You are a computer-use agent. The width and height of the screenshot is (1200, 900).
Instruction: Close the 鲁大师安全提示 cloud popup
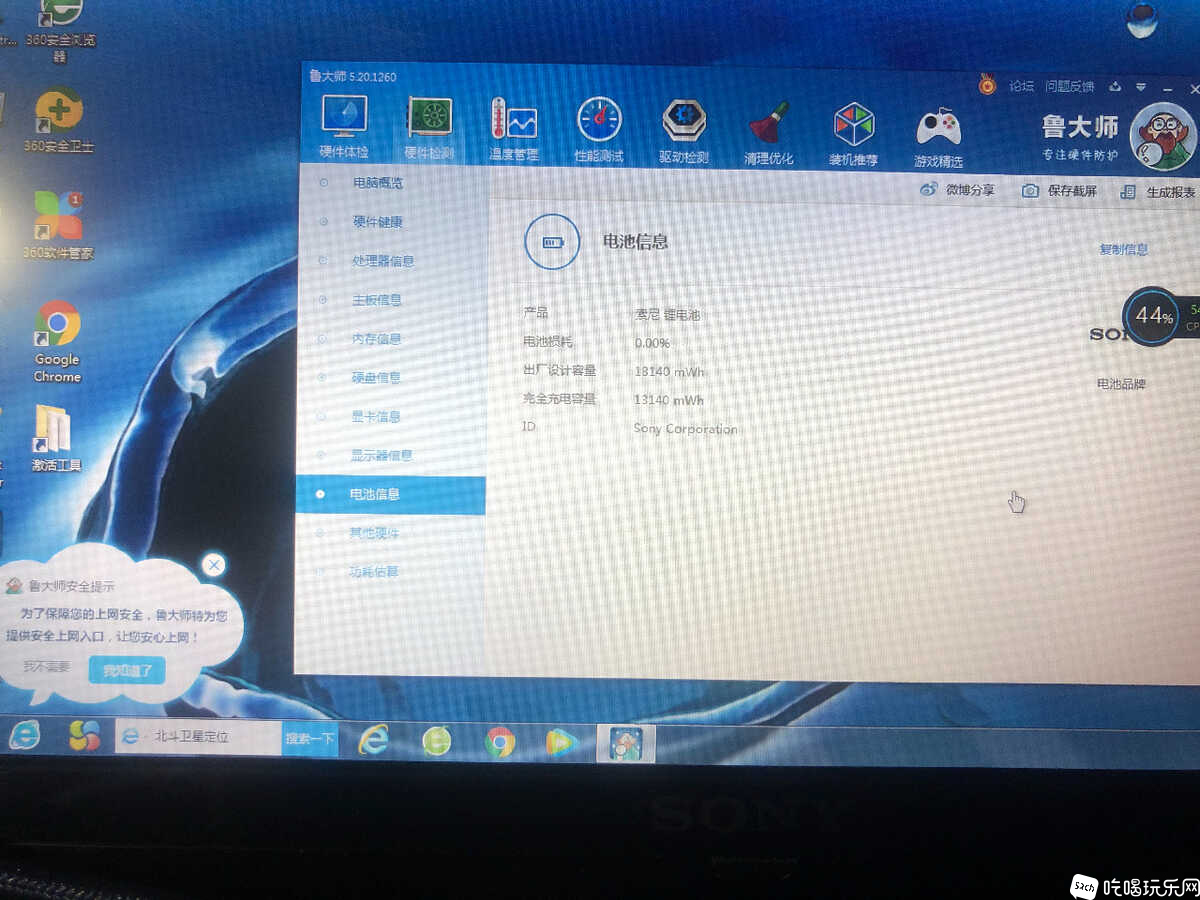point(213,565)
